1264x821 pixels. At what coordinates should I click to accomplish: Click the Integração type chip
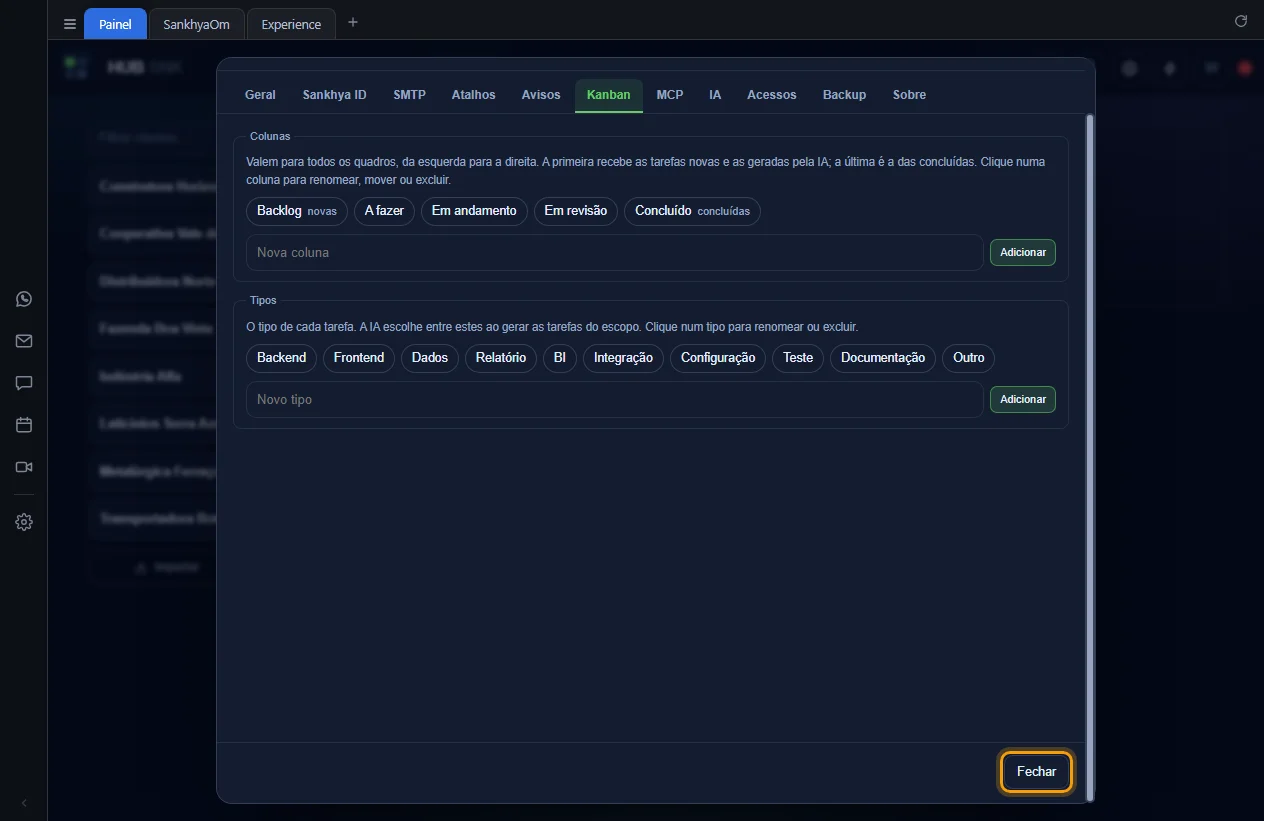coord(623,358)
